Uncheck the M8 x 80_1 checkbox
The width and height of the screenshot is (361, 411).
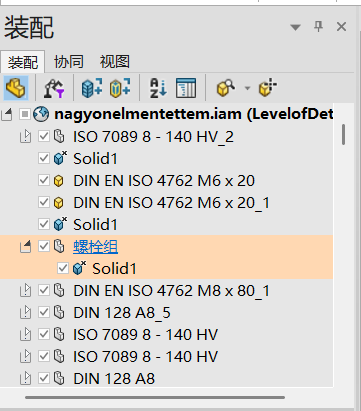click(44, 290)
